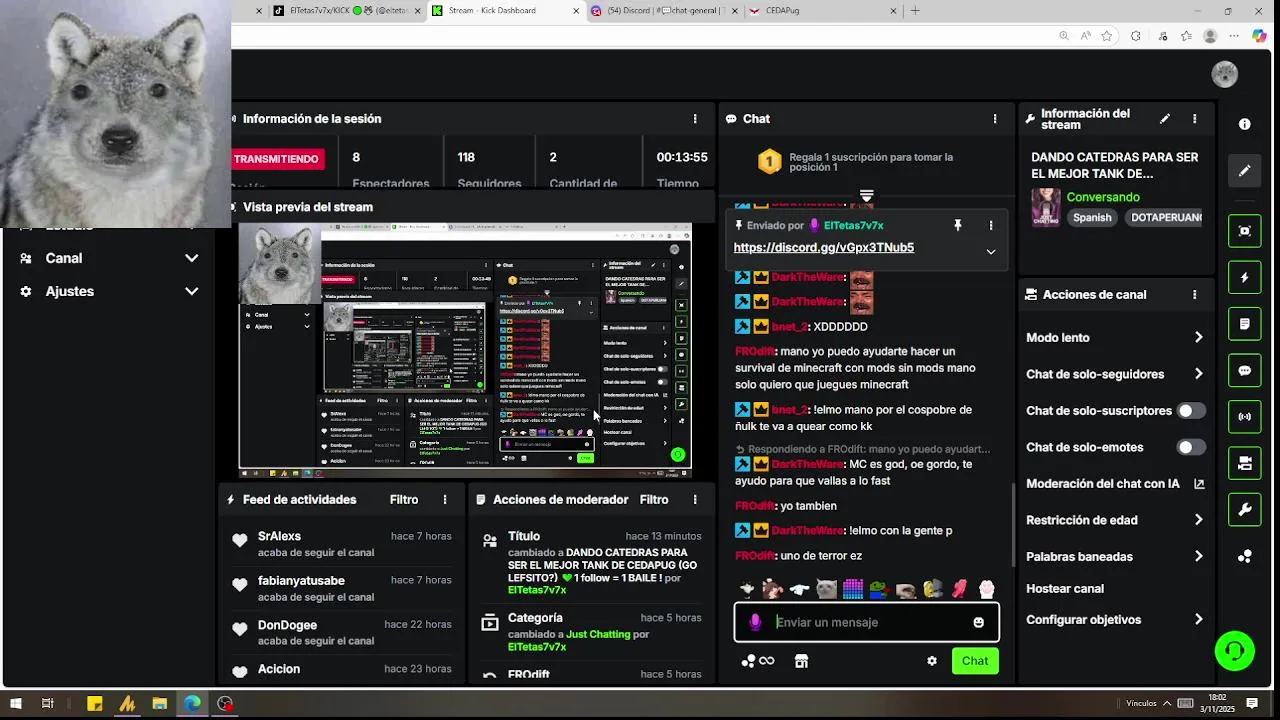Open external link for Moderación del chat con IA
The height and width of the screenshot is (720, 1280).
coord(1199,484)
